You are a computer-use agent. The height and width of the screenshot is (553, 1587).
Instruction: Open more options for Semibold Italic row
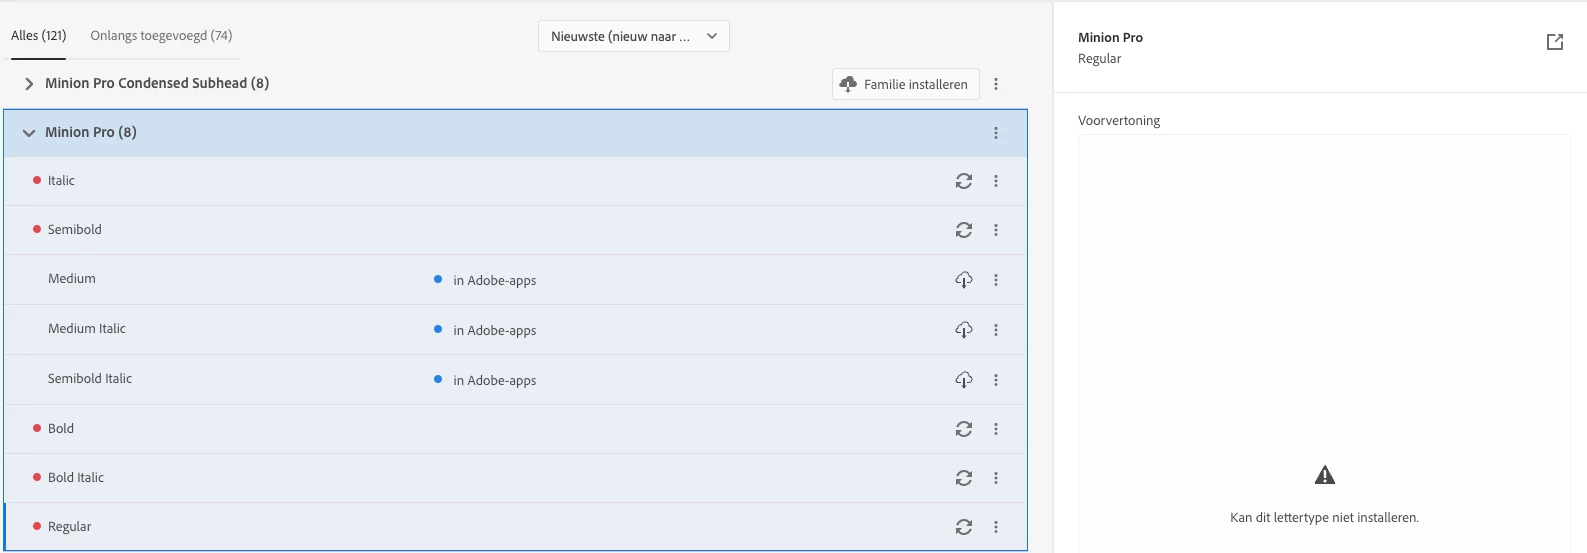[x=996, y=380]
